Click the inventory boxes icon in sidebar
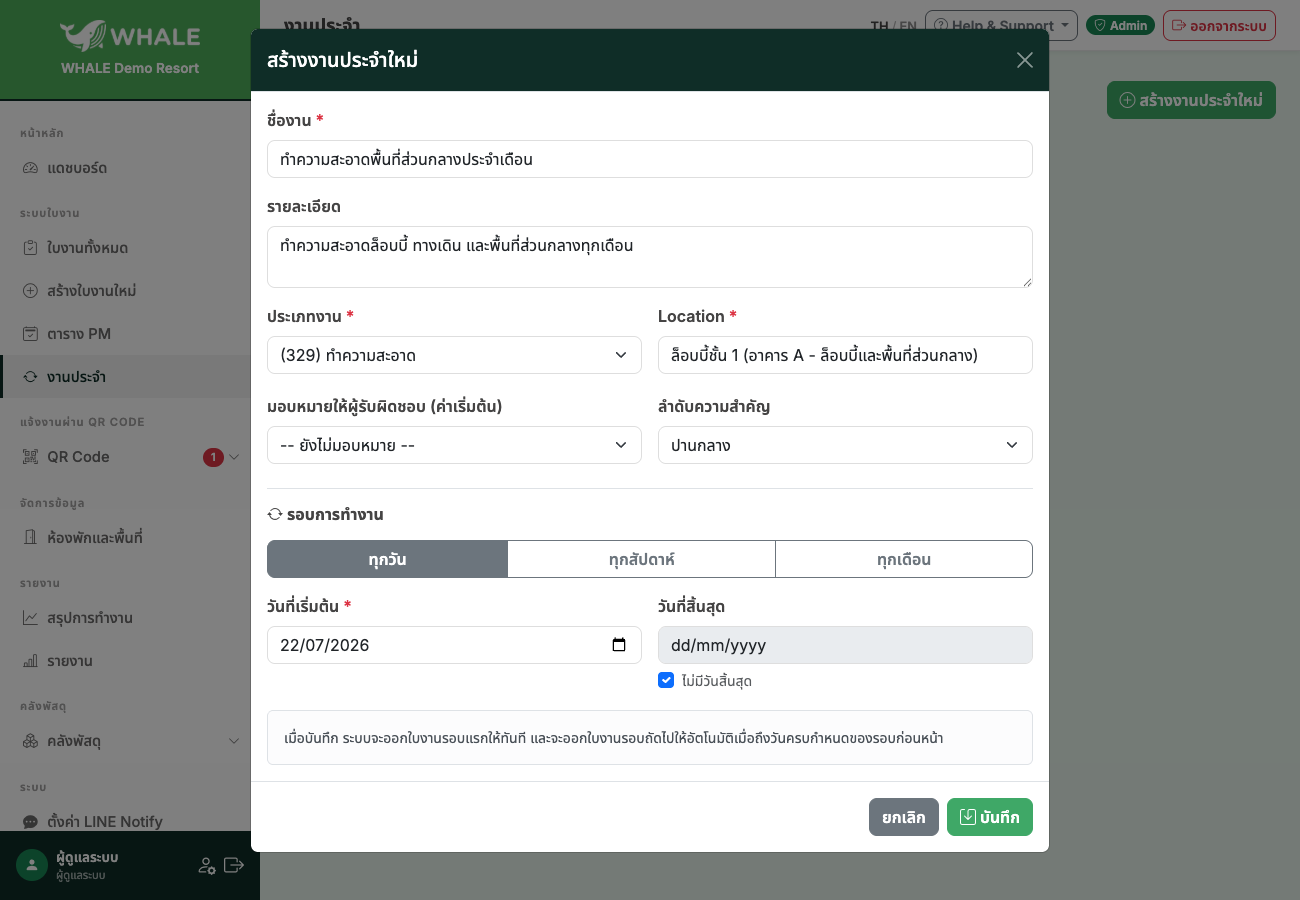The width and height of the screenshot is (1300, 900). [30, 741]
